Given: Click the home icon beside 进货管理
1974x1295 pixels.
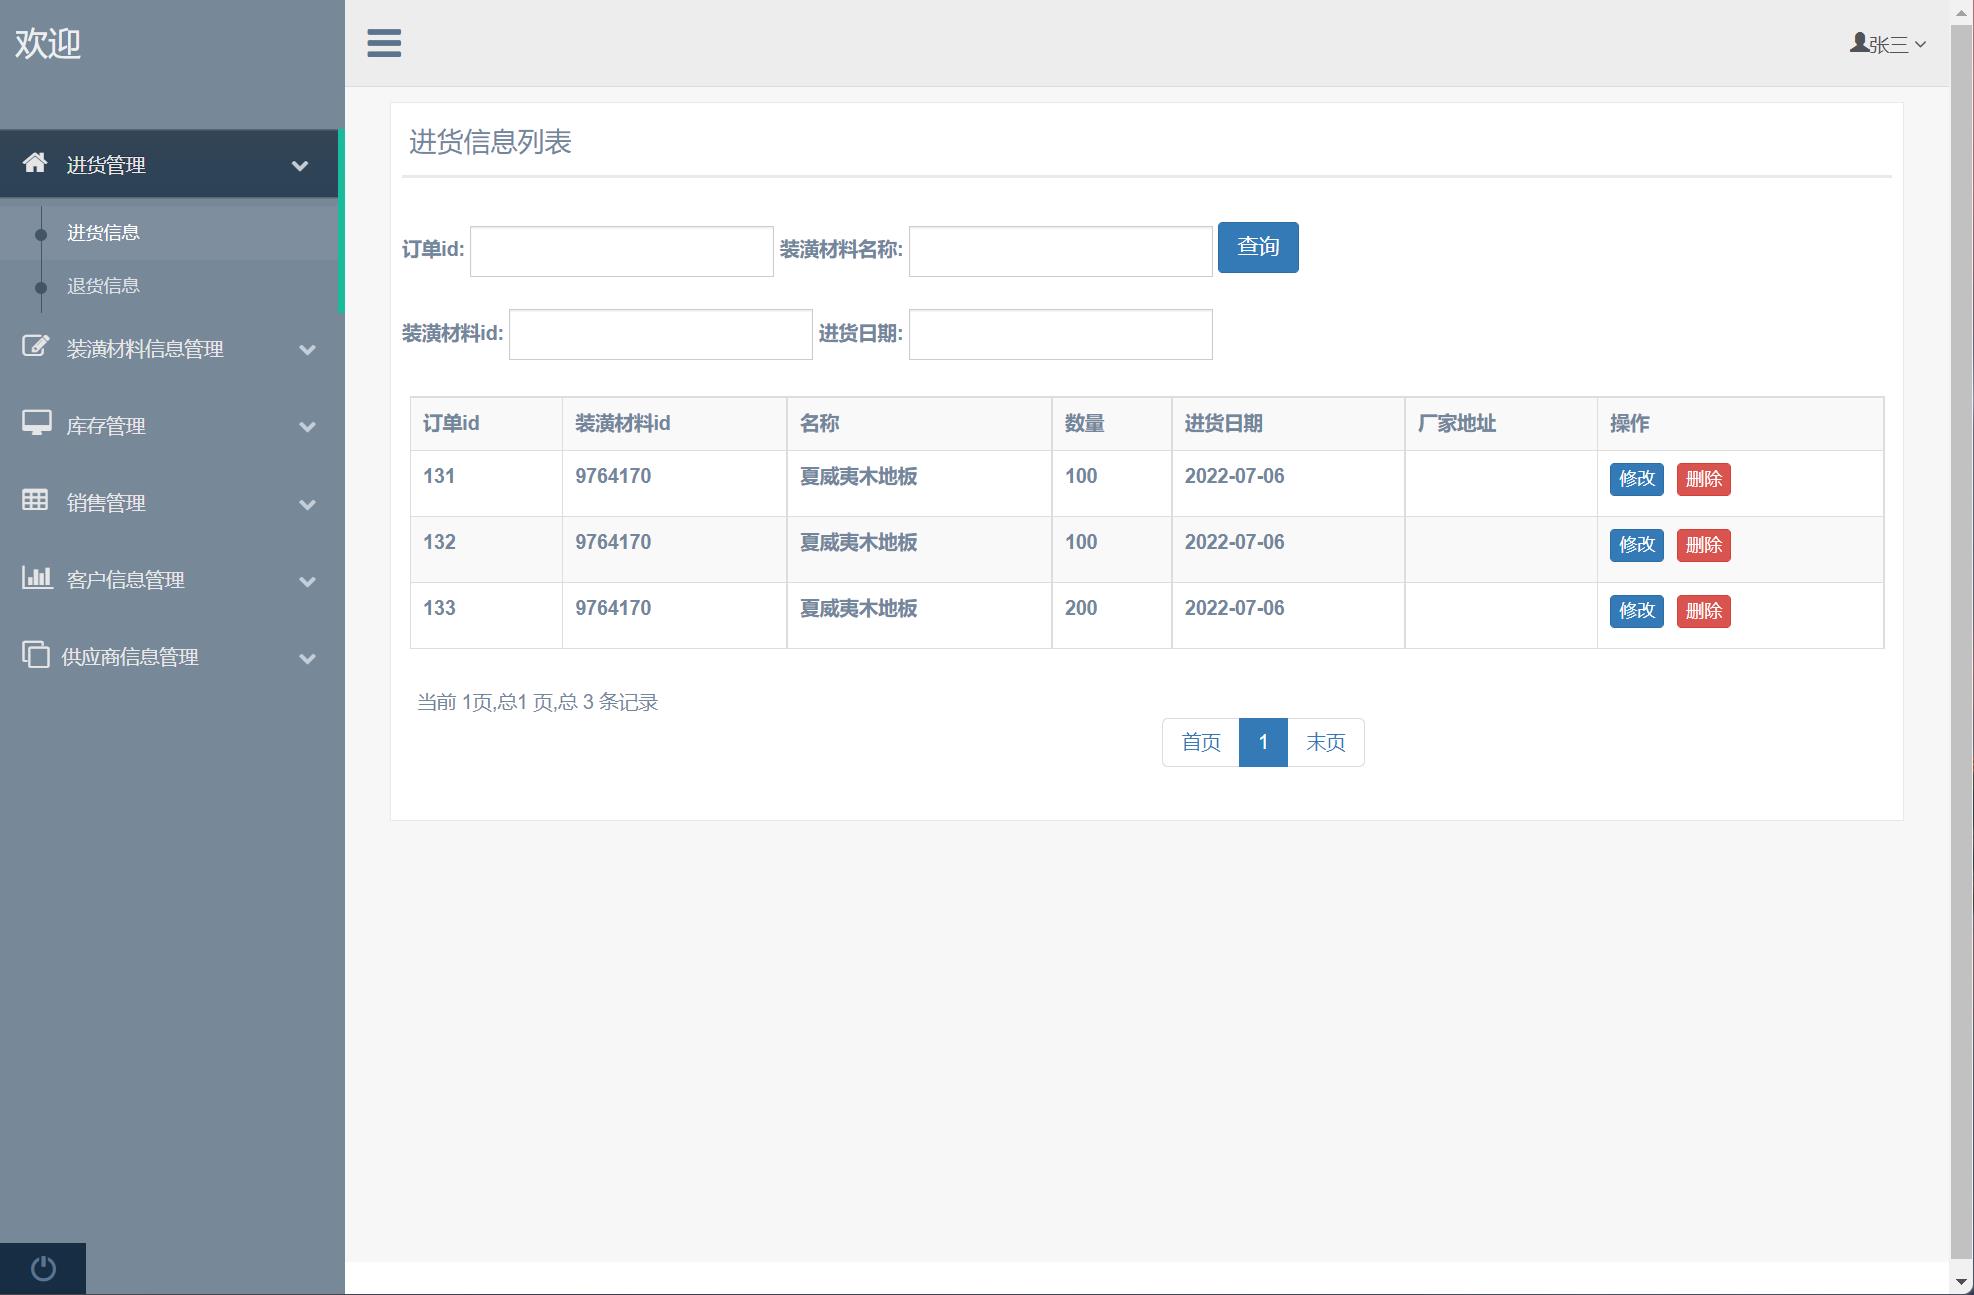Looking at the screenshot, I should click(x=35, y=163).
